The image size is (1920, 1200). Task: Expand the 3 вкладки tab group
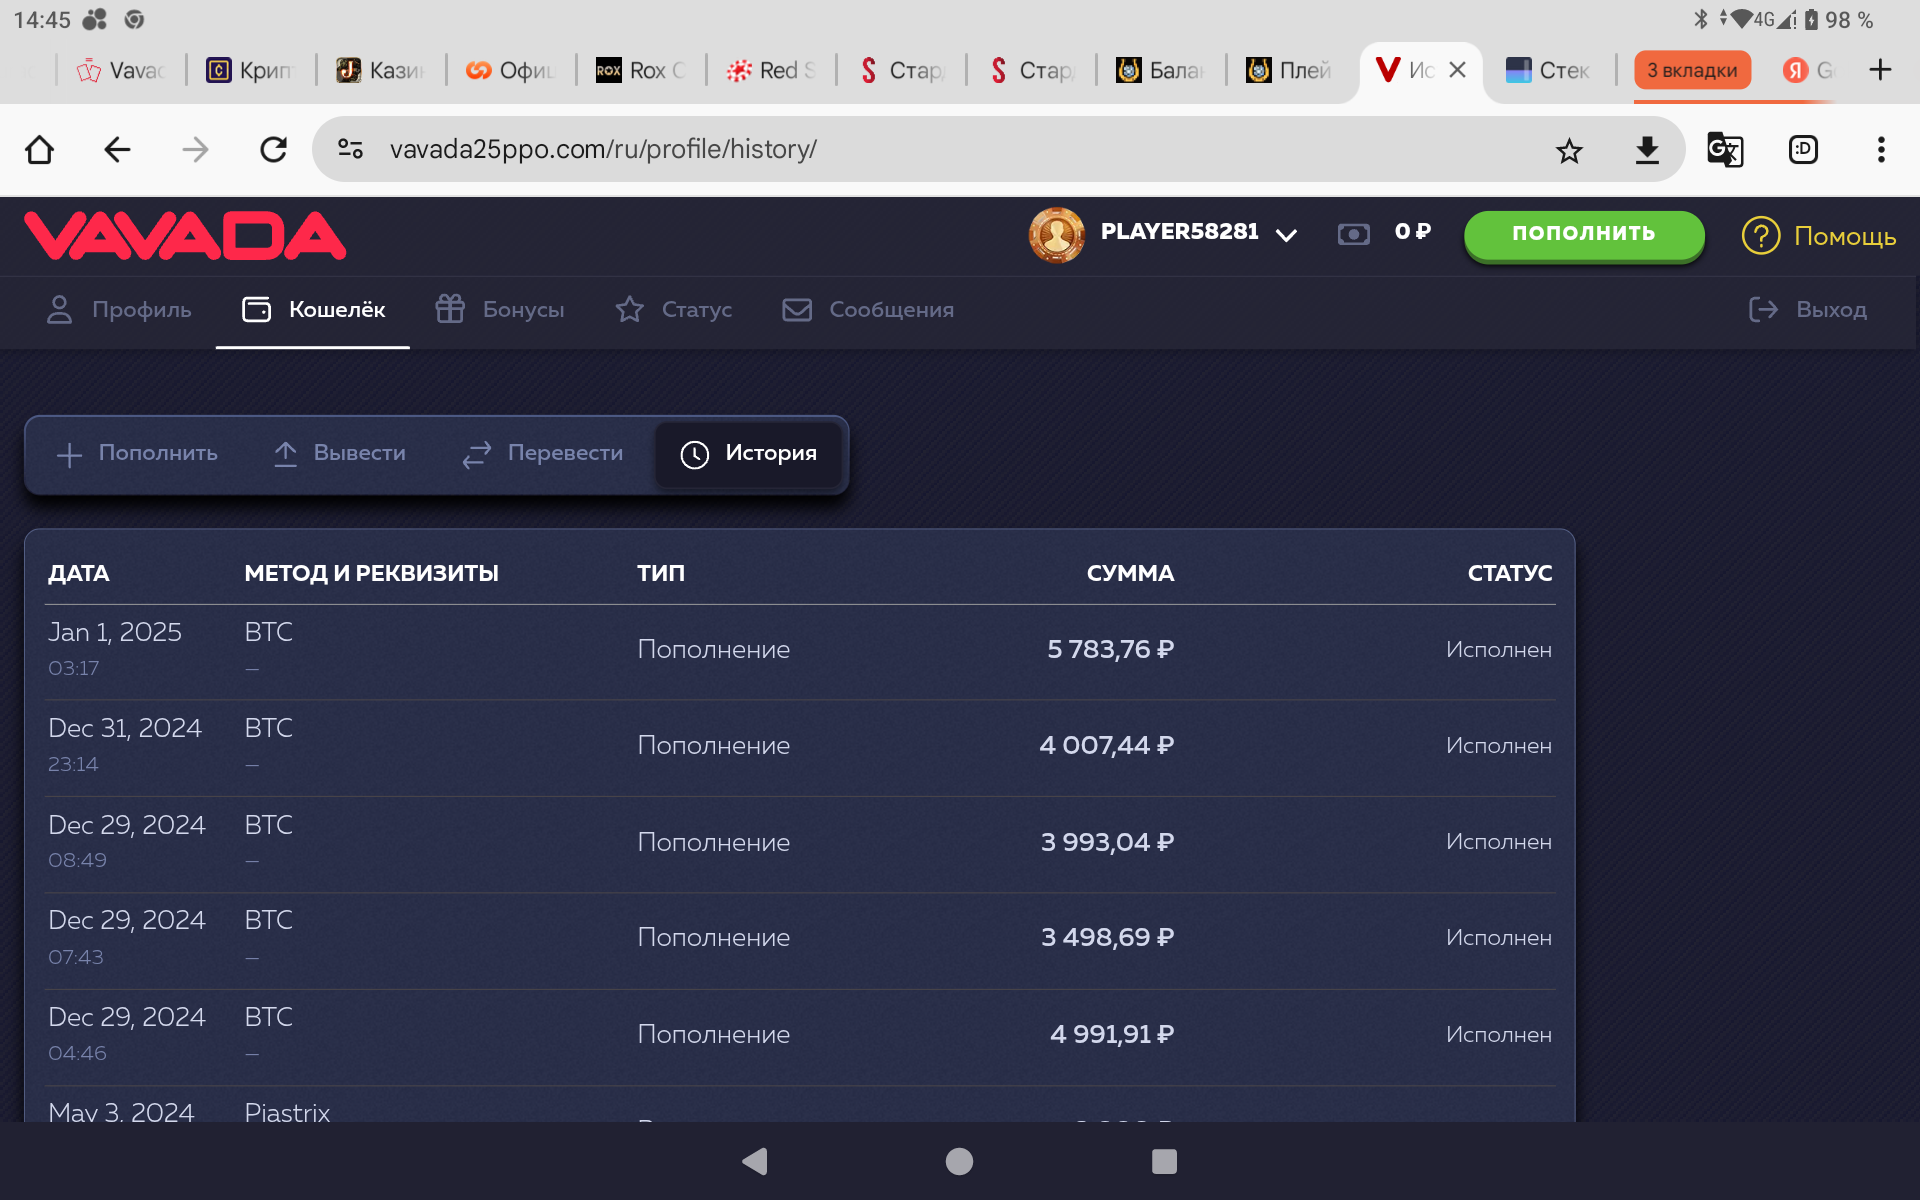tap(1692, 70)
